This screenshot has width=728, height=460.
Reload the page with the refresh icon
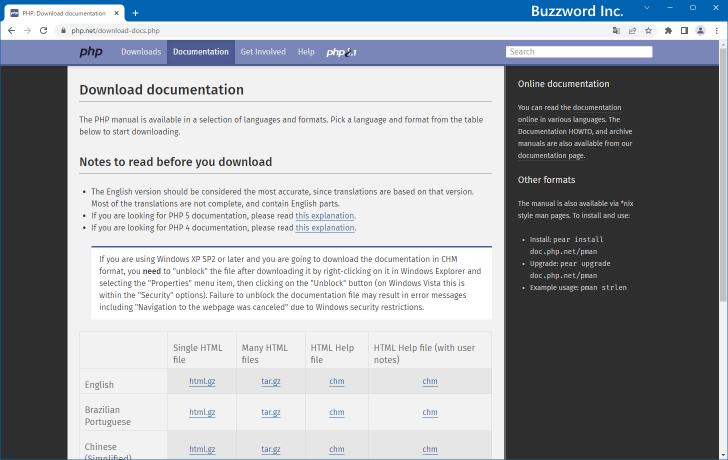tap(44, 31)
